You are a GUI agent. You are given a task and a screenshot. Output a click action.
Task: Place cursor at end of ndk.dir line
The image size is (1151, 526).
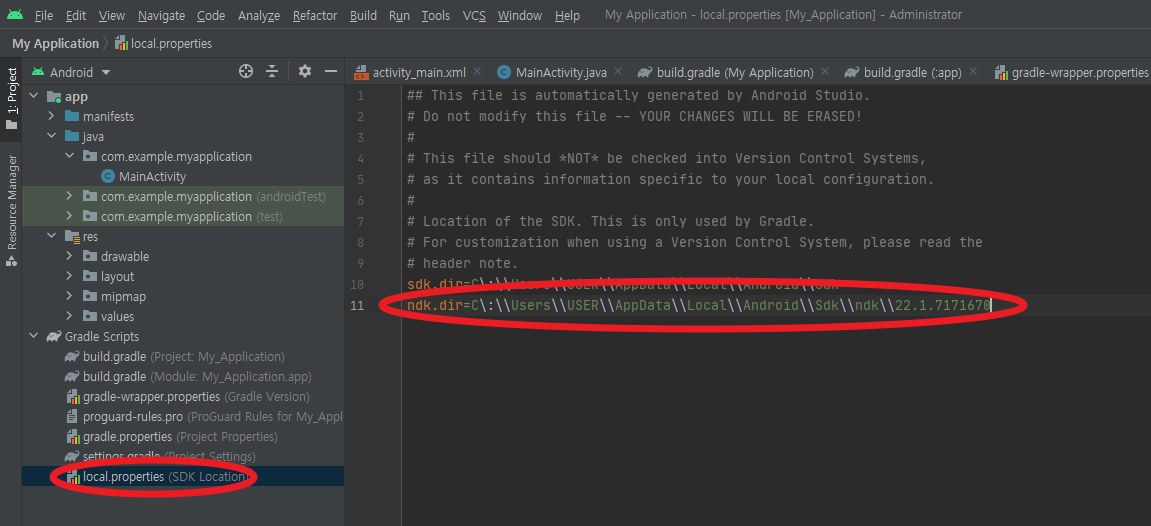click(991, 305)
